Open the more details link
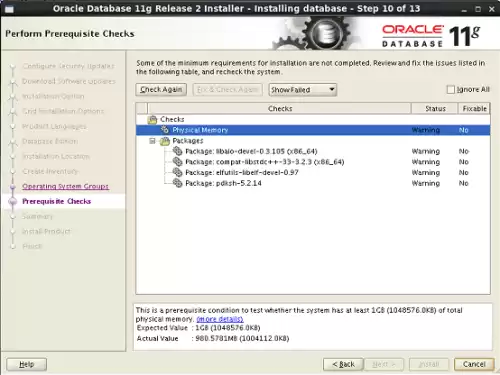Image resolution: width=500 pixels, height=375 pixels. coord(220,319)
